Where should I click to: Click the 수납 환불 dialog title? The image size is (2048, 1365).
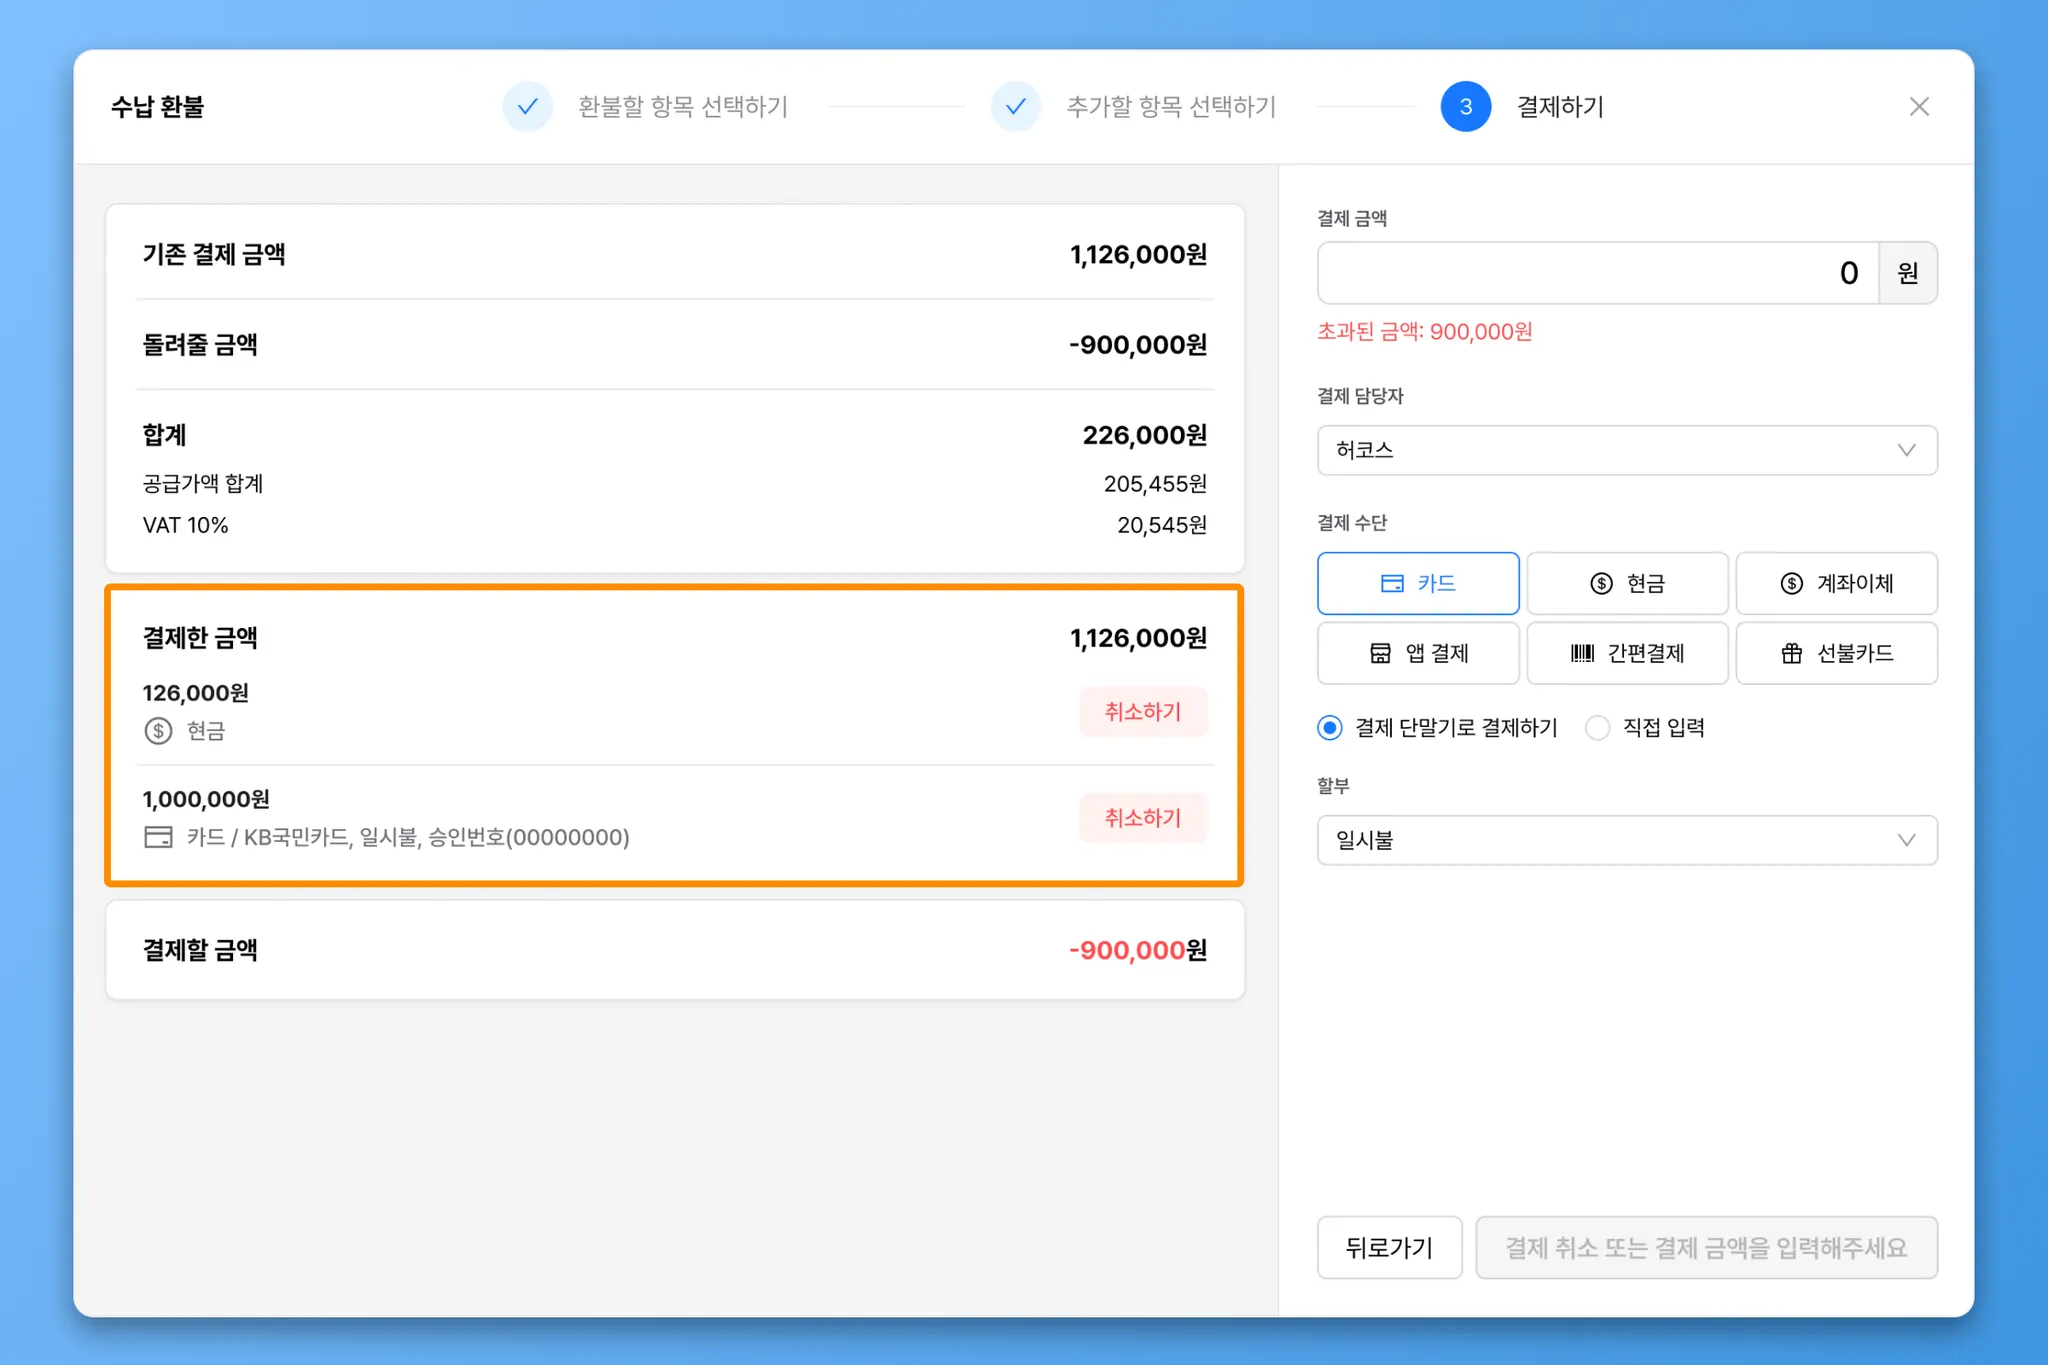click(157, 107)
